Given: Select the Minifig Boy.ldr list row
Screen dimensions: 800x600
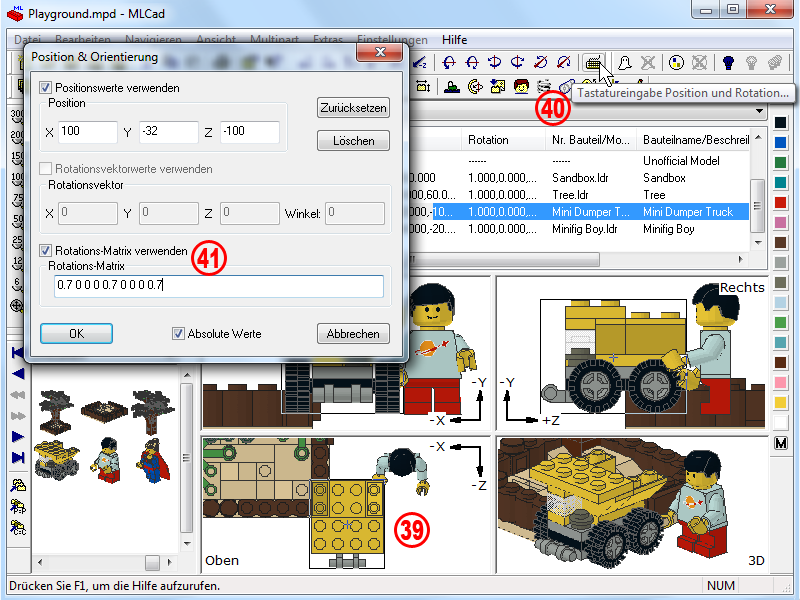Looking at the screenshot, I should pos(579,229).
